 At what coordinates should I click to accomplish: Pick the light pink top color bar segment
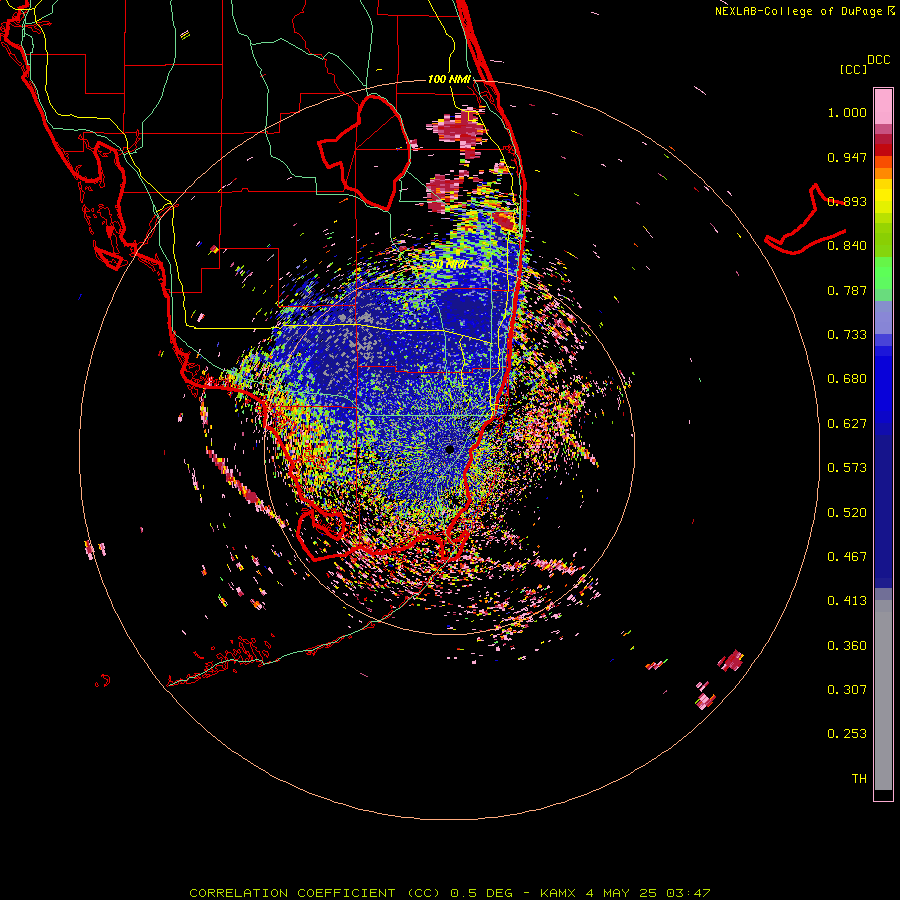pyautogui.click(x=883, y=107)
